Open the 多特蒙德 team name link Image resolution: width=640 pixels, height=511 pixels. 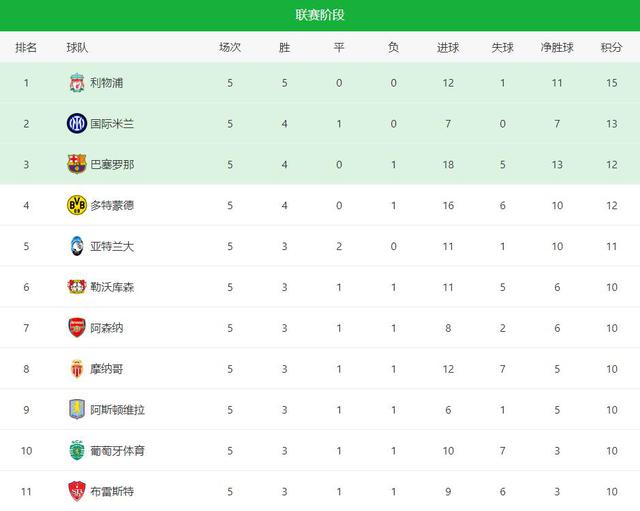[112, 205]
